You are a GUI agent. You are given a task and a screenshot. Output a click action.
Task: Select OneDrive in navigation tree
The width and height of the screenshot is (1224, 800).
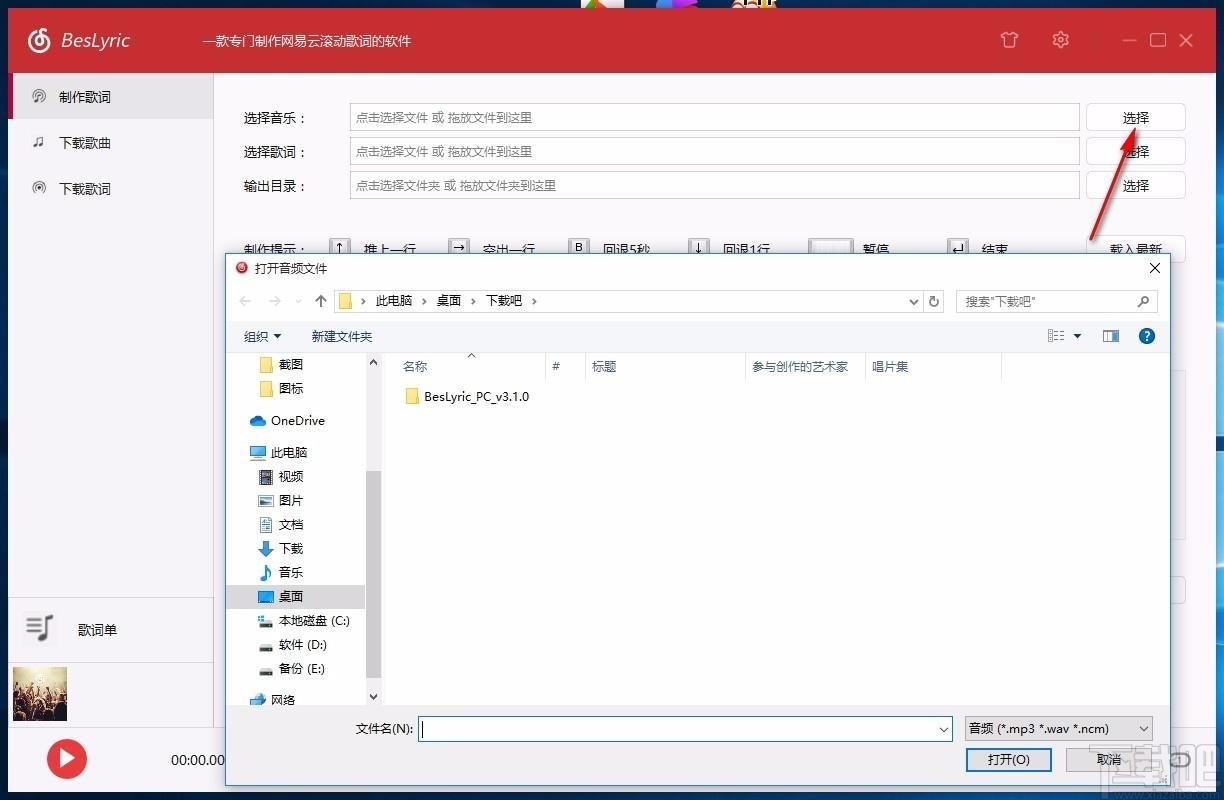tap(298, 421)
